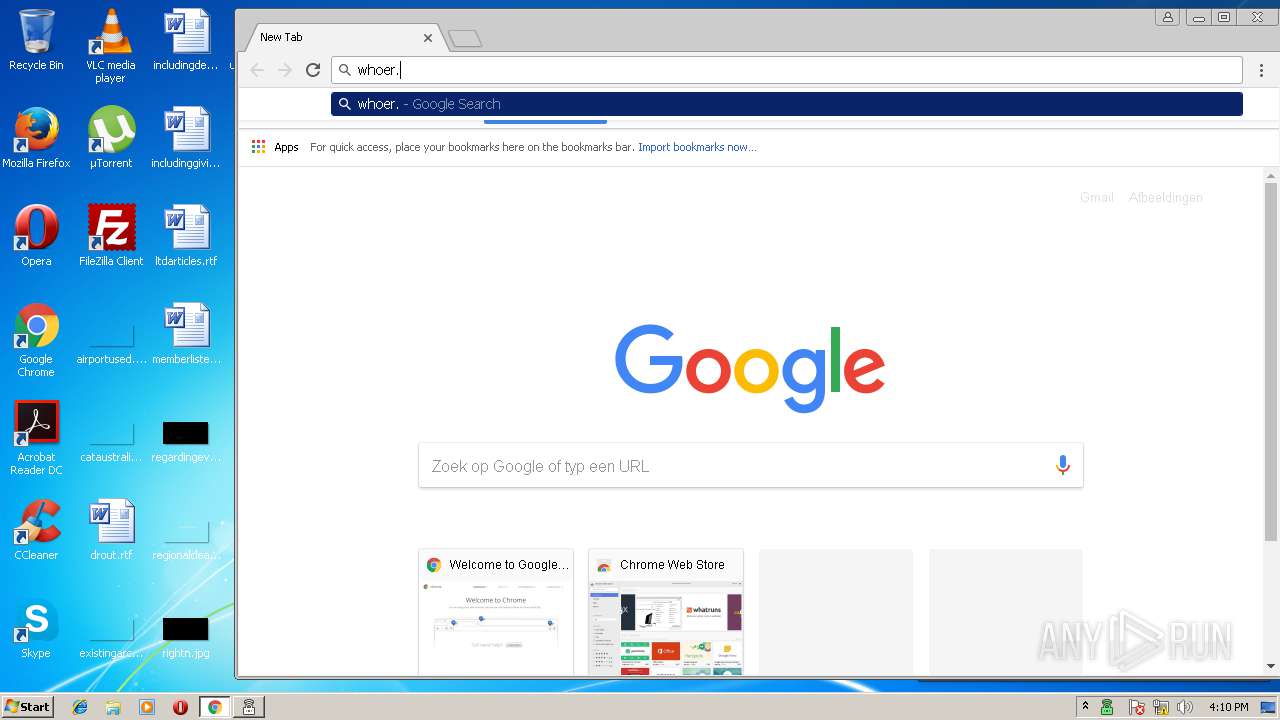This screenshot has width=1280, height=720.
Task: Select the CCleaner desktop shortcut
Action: (x=36, y=530)
